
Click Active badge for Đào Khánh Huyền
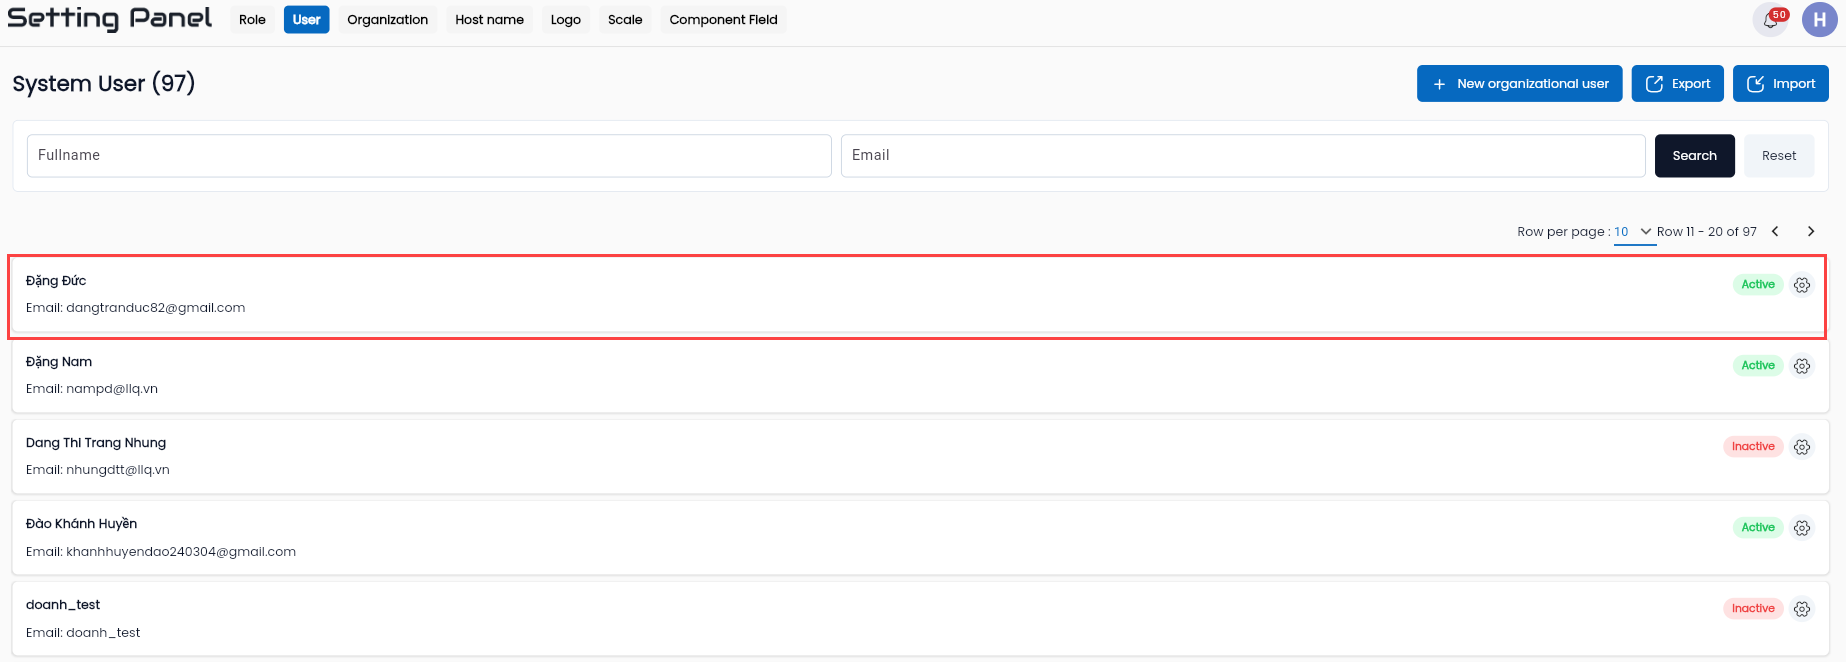coord(1757,528)
